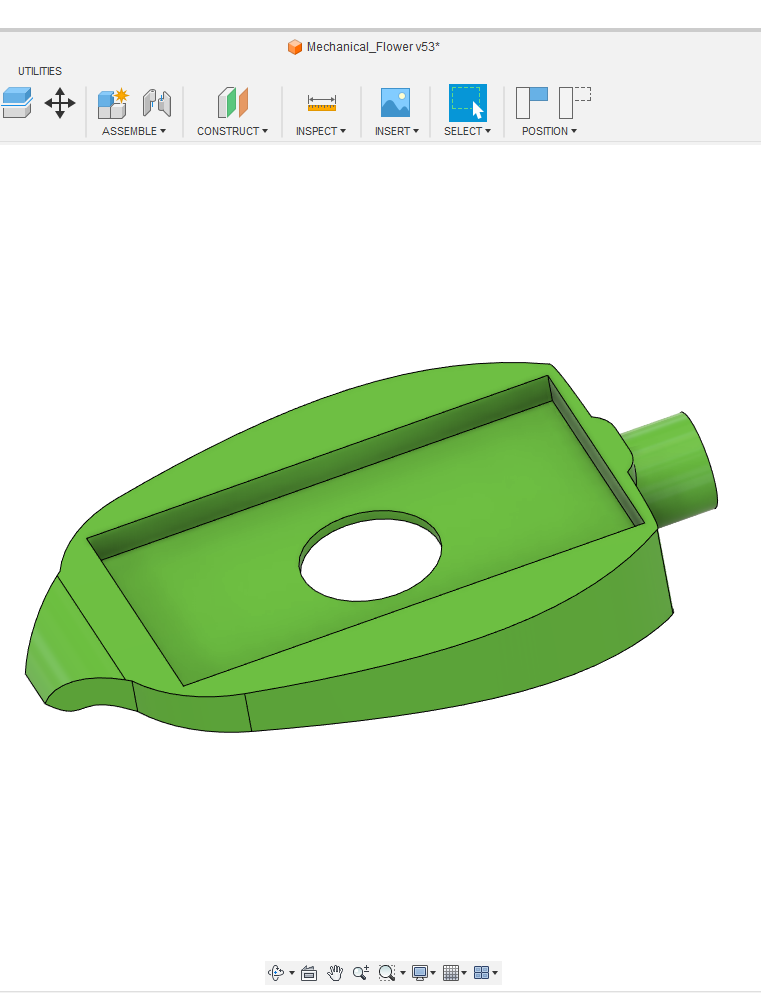Viewport: 761px width, 993px height.
Task: Click the Offset Plane construct icon
Action: 232,103
